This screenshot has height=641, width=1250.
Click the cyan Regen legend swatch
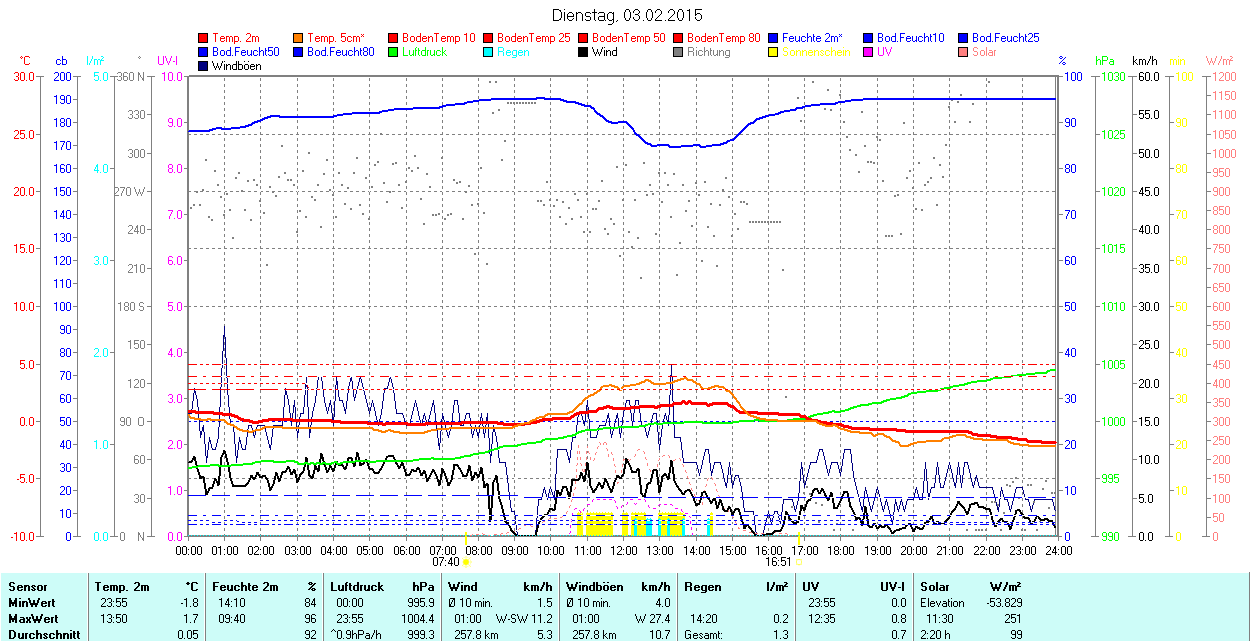(489, 52)
